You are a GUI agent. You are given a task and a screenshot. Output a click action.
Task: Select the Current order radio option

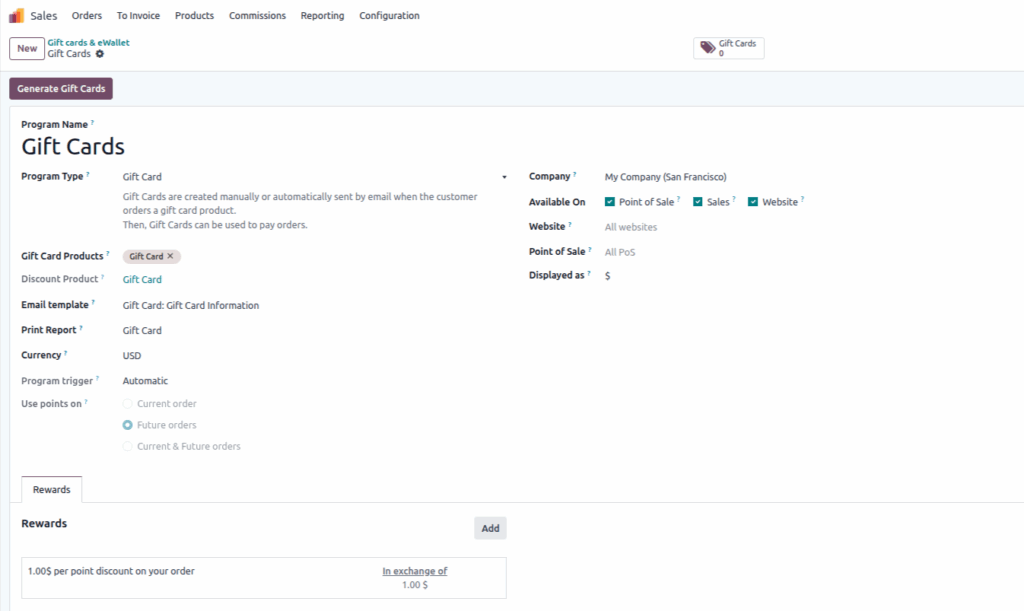(127, 403)
